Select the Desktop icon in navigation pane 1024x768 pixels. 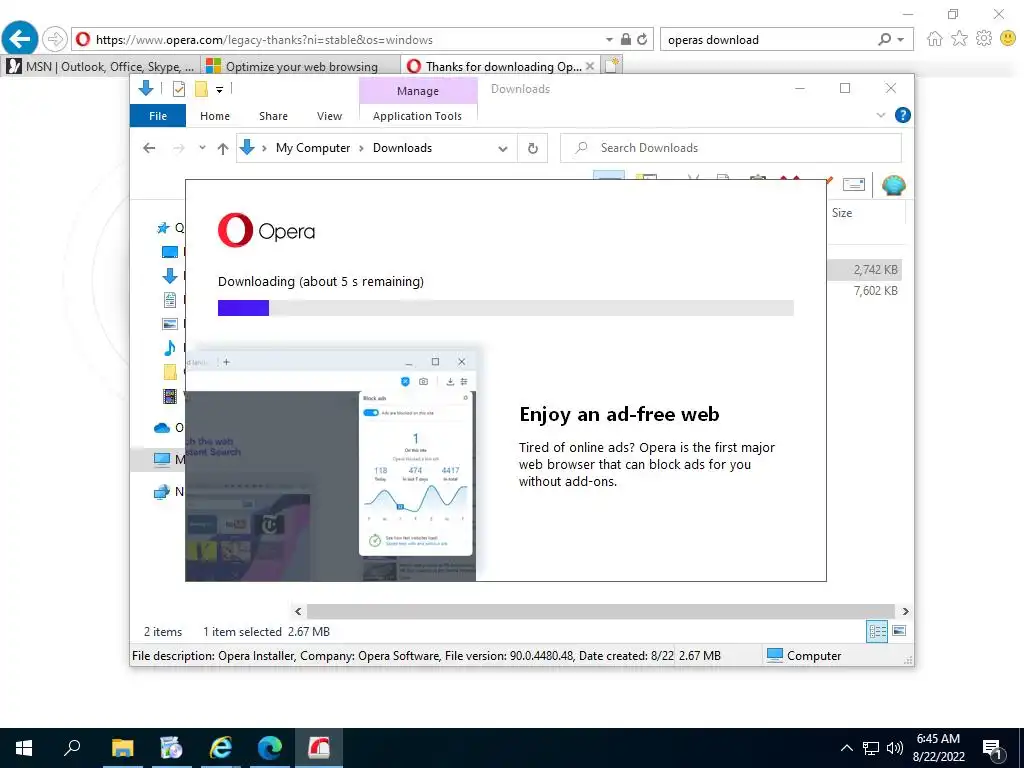point(170,252)
